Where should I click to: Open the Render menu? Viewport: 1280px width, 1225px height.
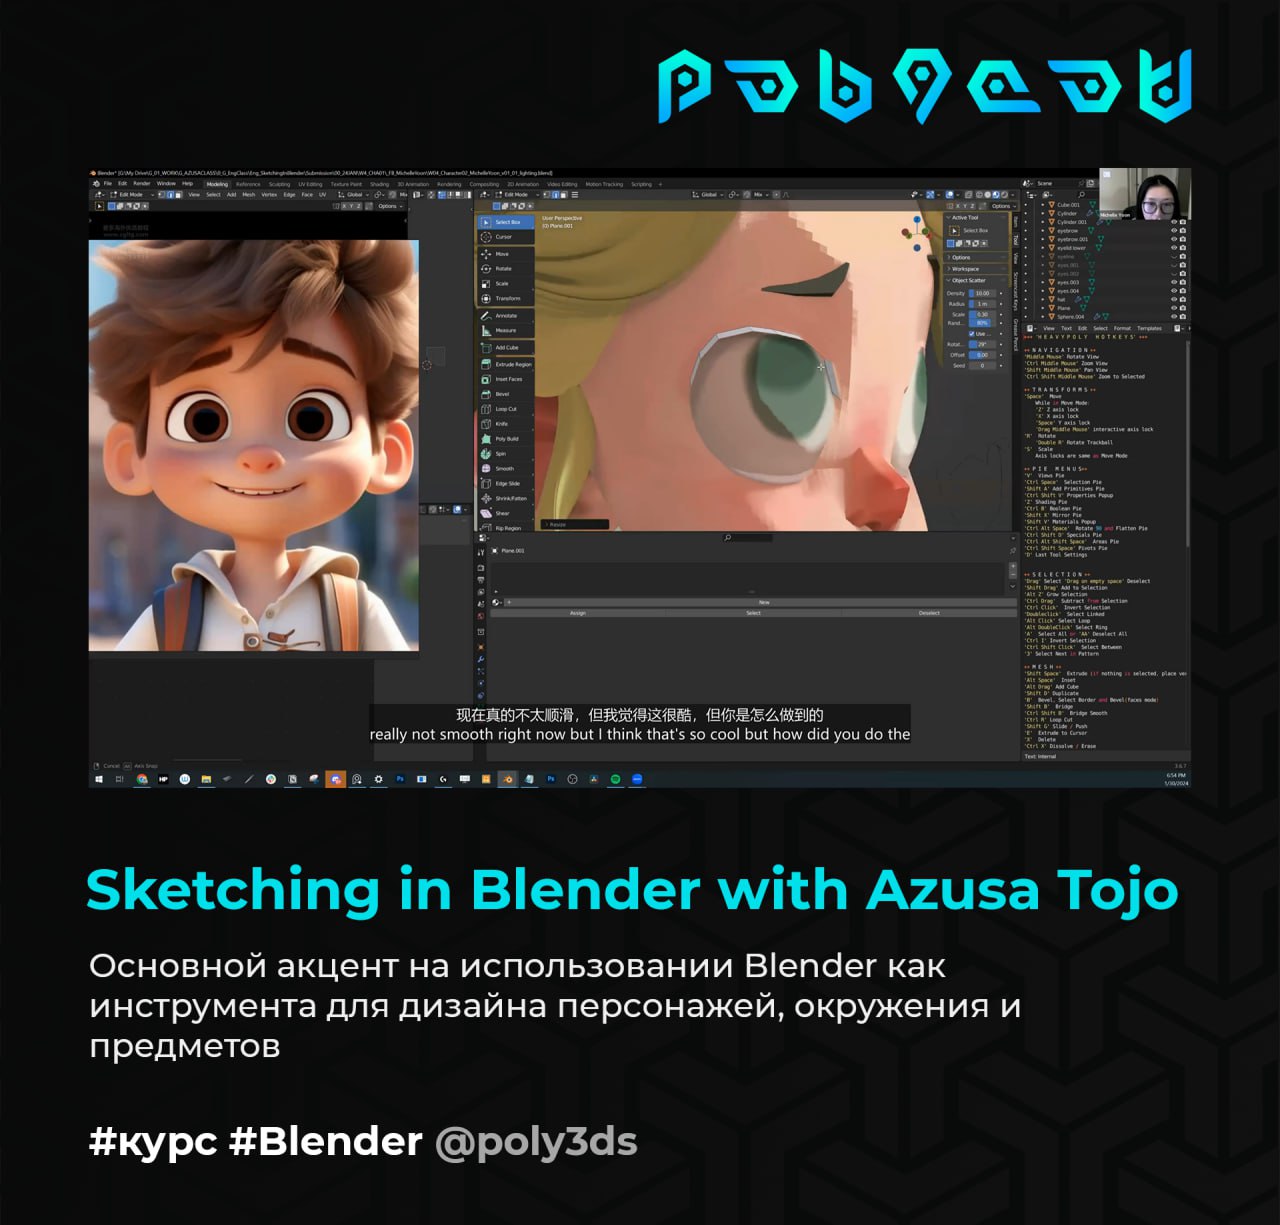coord(141,184)
